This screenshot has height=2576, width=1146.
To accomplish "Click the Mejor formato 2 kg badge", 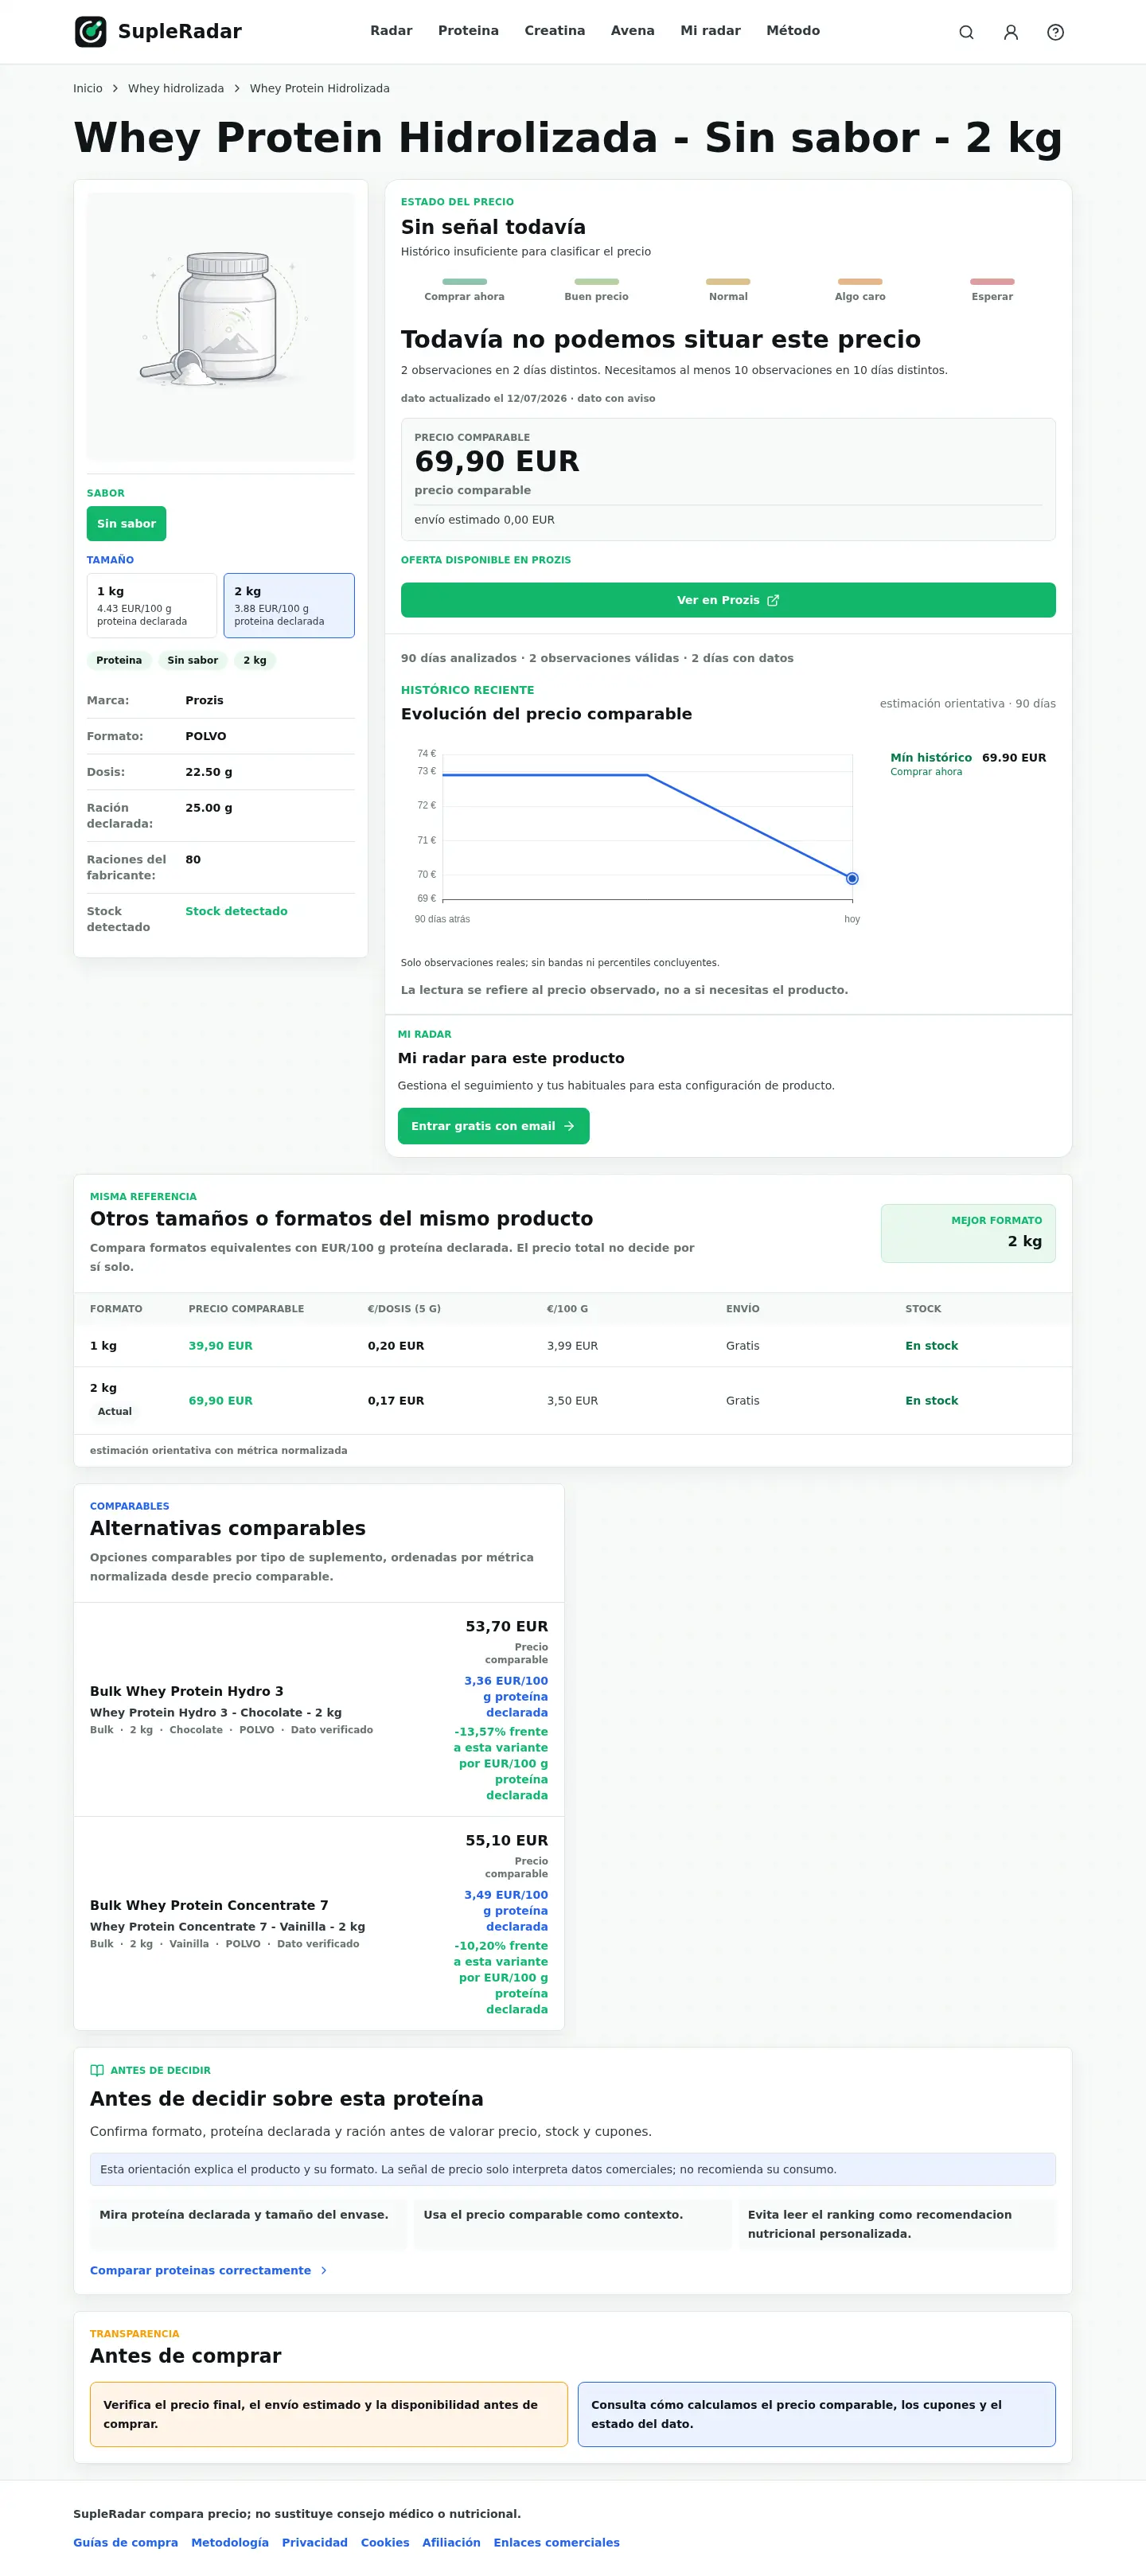I will pos(968,1233).
